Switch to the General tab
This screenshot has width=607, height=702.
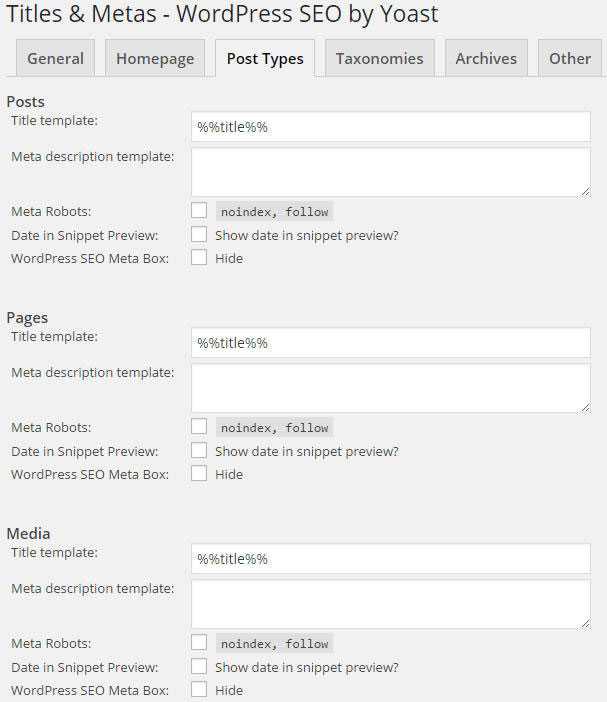pyautogui.click(x=55, y=58)
